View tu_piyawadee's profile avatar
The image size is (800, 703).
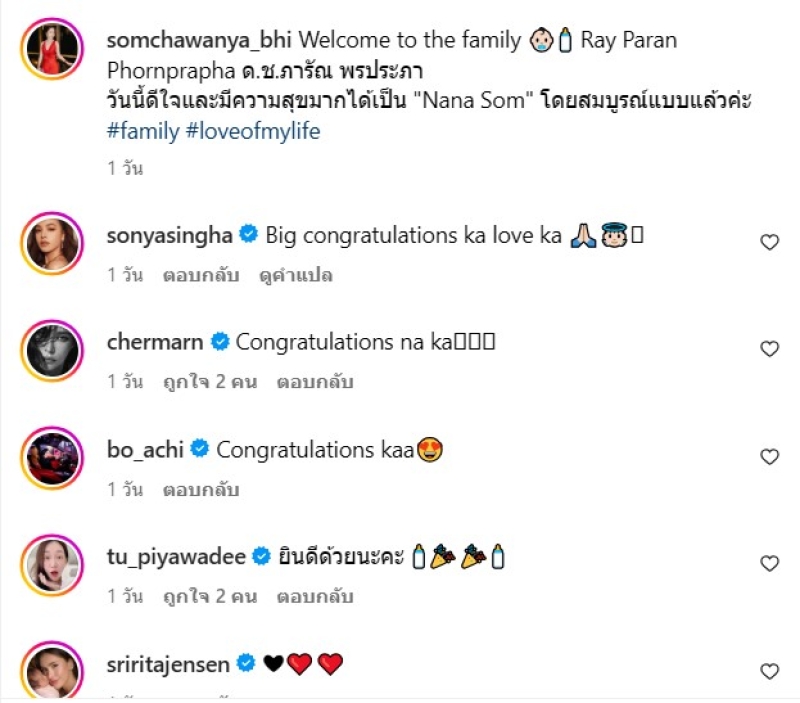55,565
